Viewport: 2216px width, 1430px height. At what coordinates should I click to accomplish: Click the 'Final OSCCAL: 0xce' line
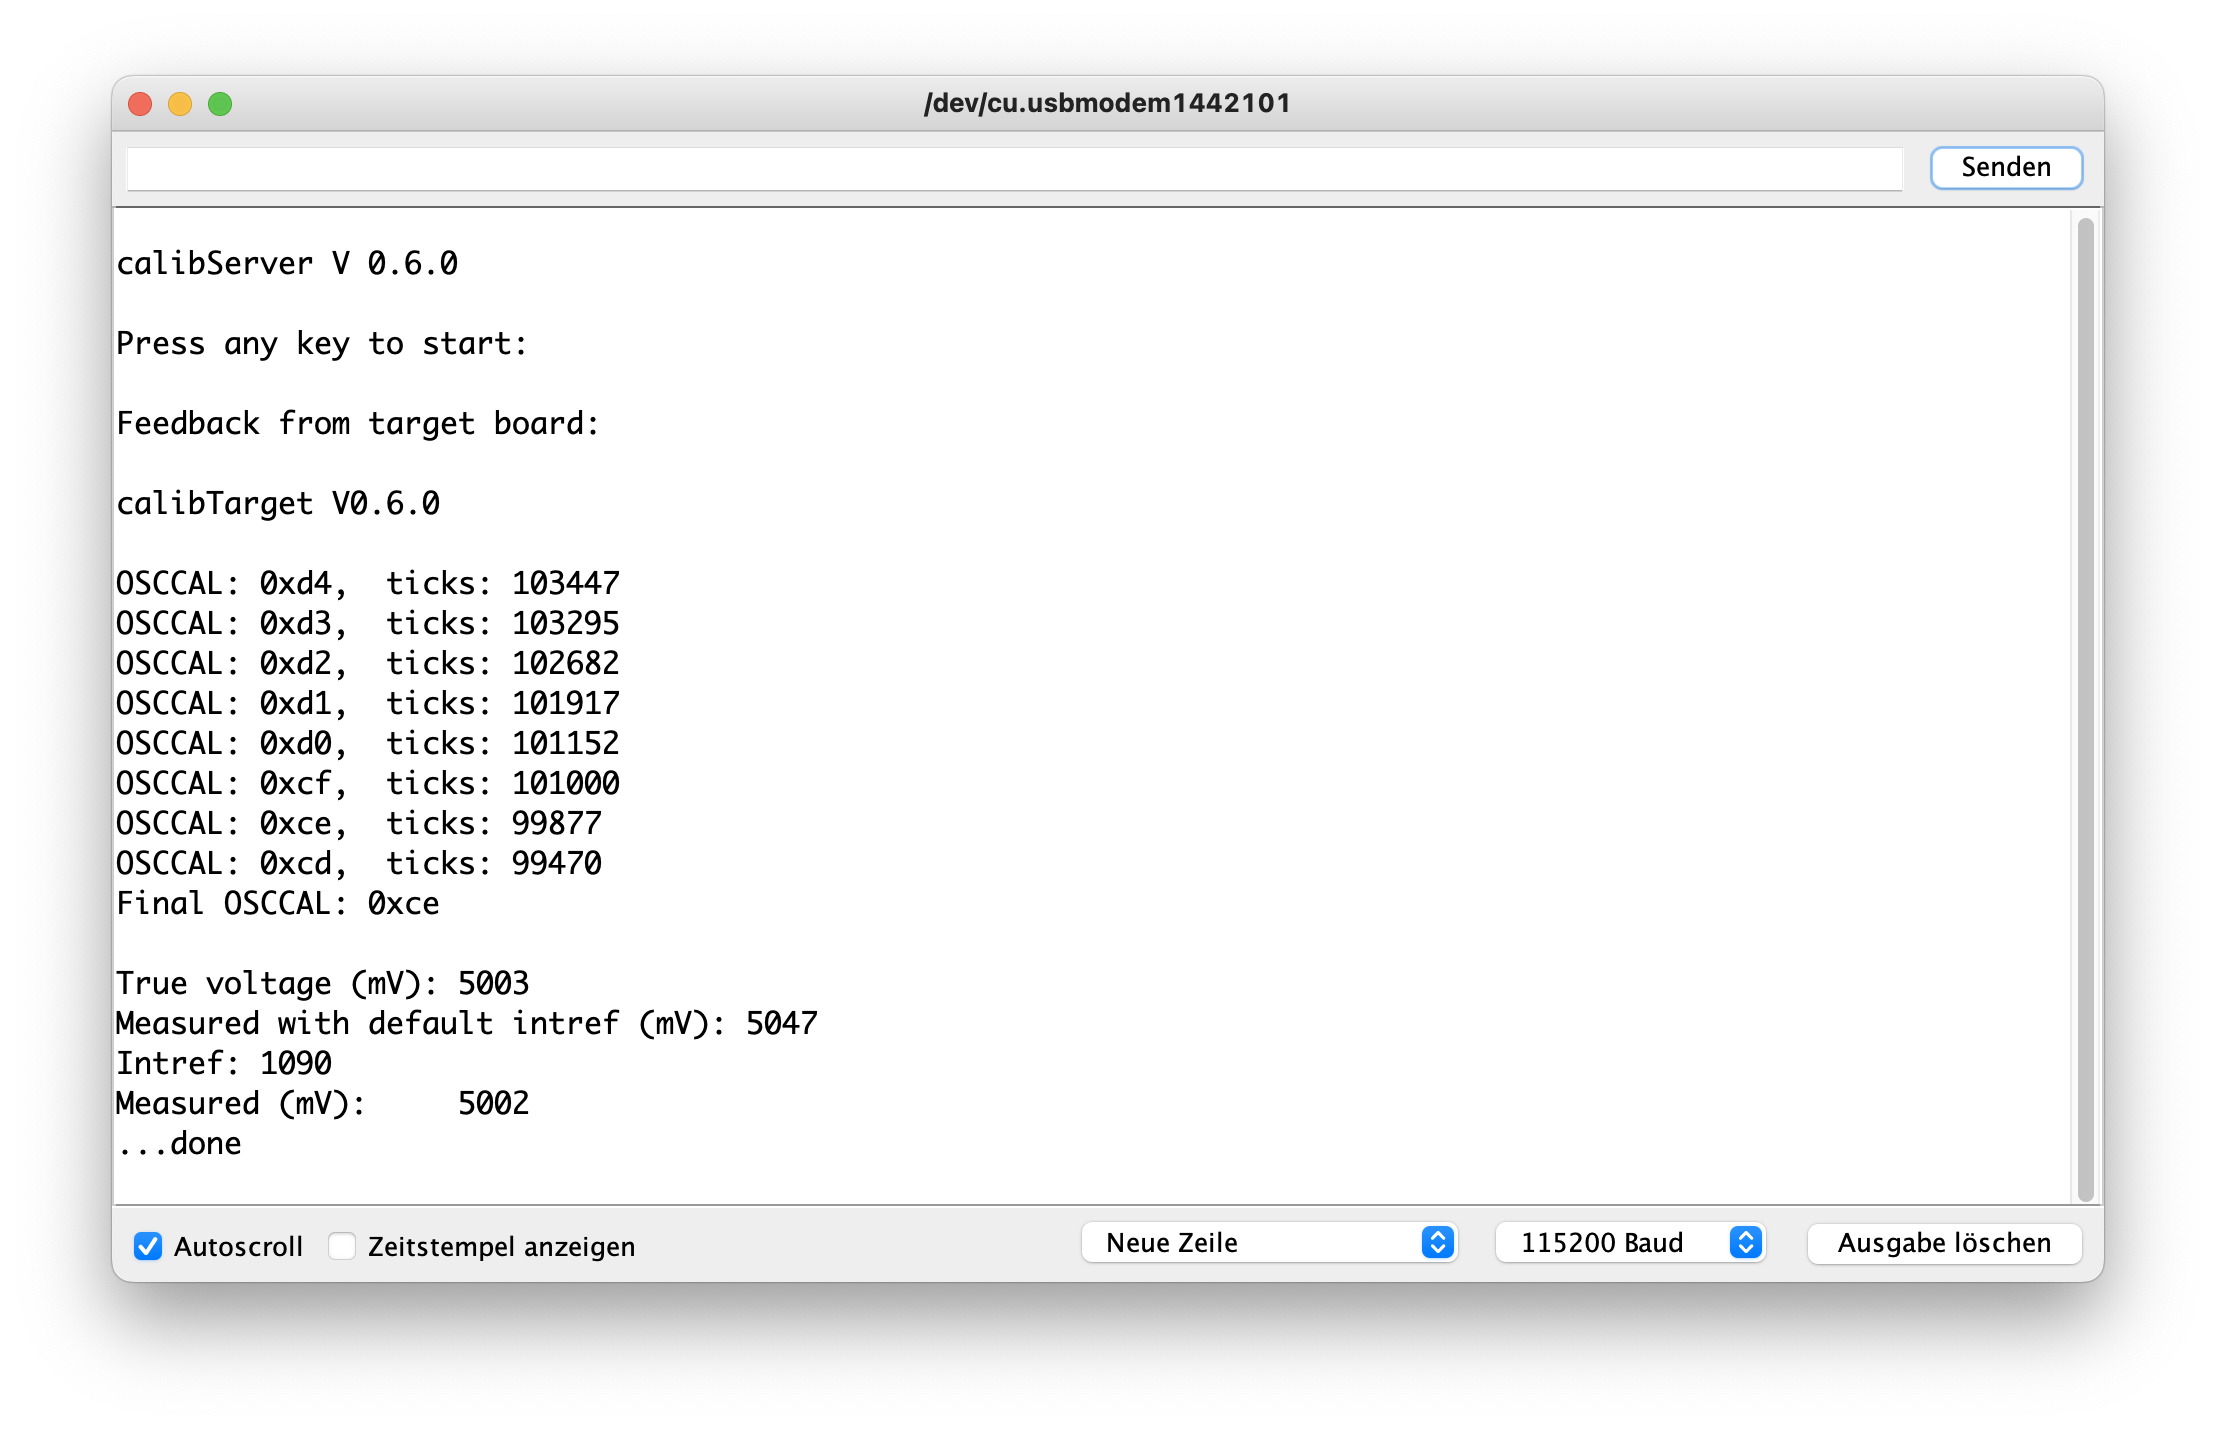[x=277, y=903]
